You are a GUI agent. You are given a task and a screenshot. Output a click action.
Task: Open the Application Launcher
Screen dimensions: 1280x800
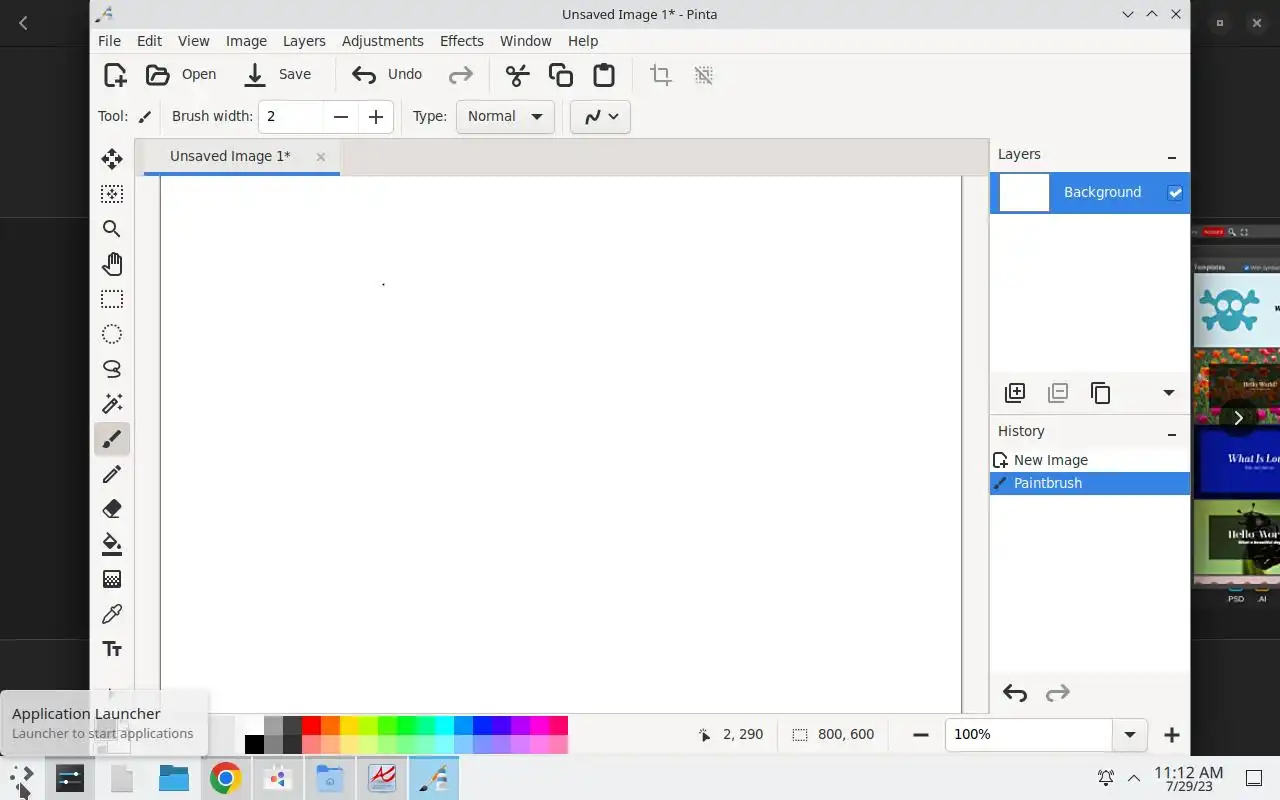click(22, 778)
